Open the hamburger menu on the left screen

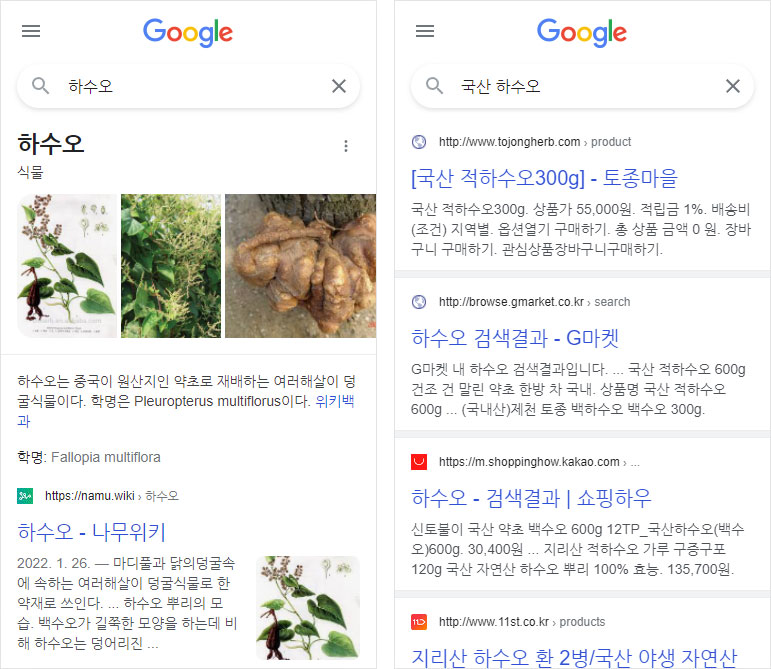click(x=31, y=31)
